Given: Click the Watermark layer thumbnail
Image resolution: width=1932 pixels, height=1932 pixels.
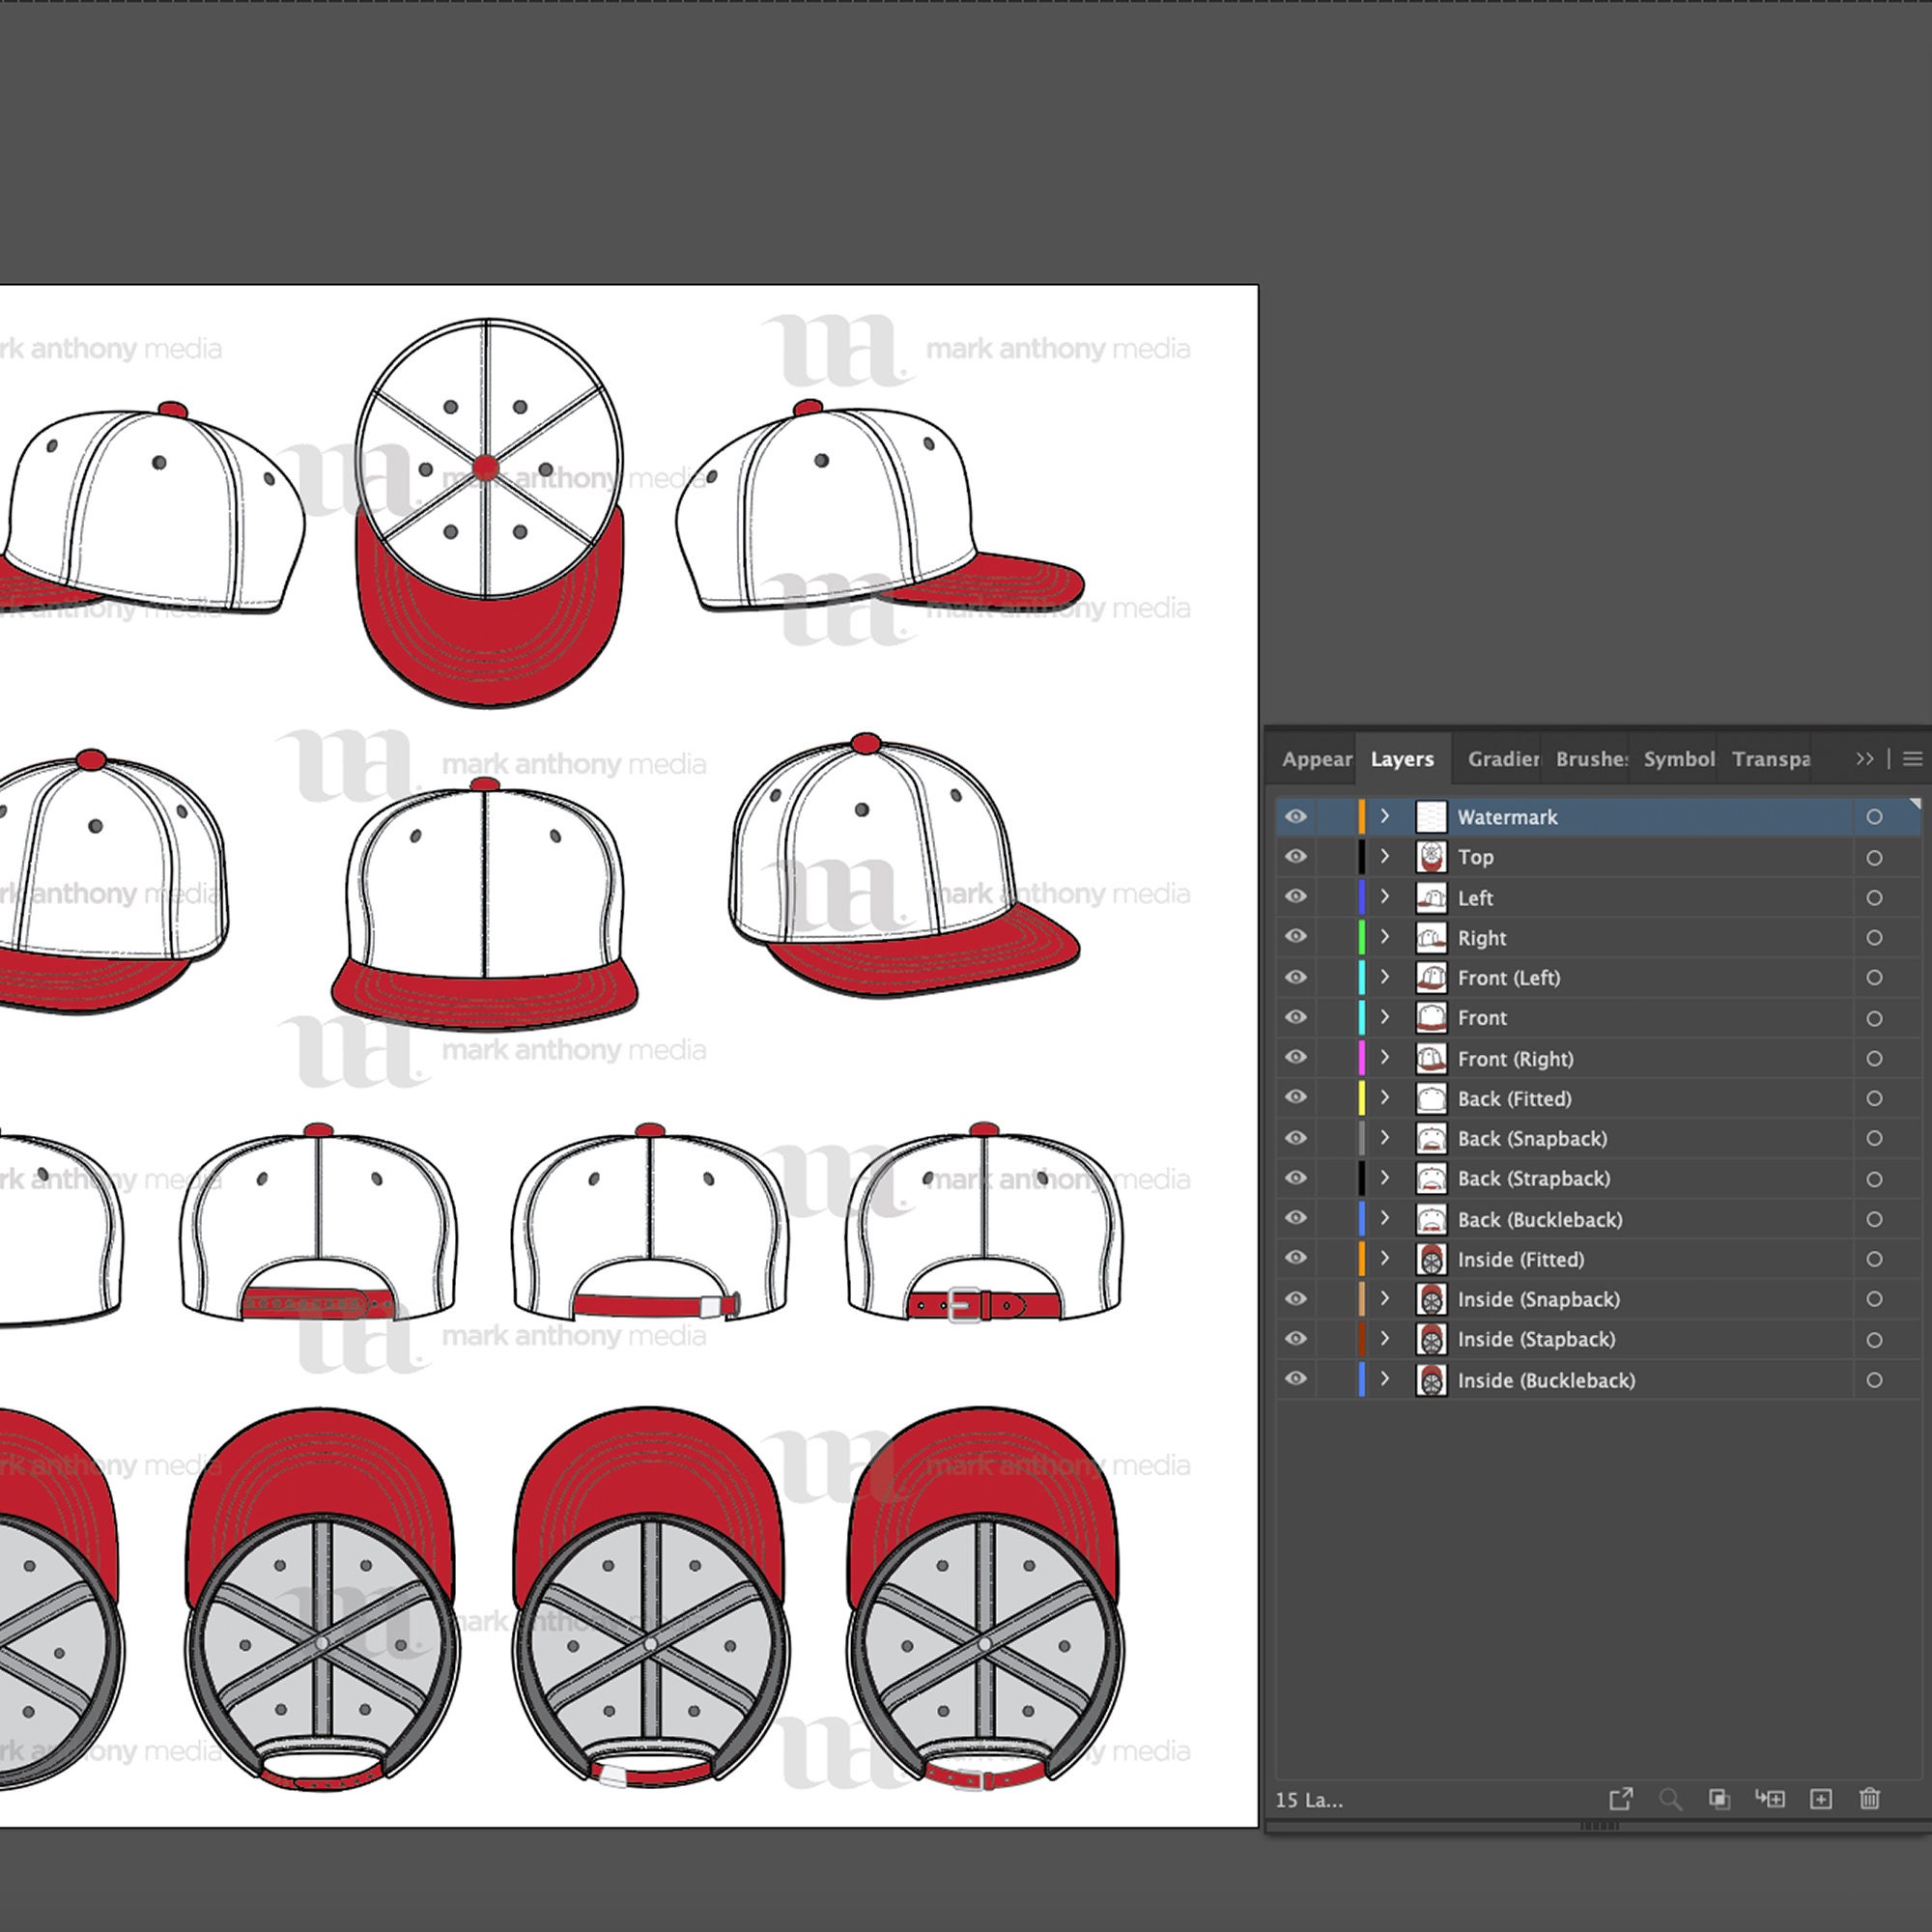Looking at the screenshot, I should (1432, 817).
